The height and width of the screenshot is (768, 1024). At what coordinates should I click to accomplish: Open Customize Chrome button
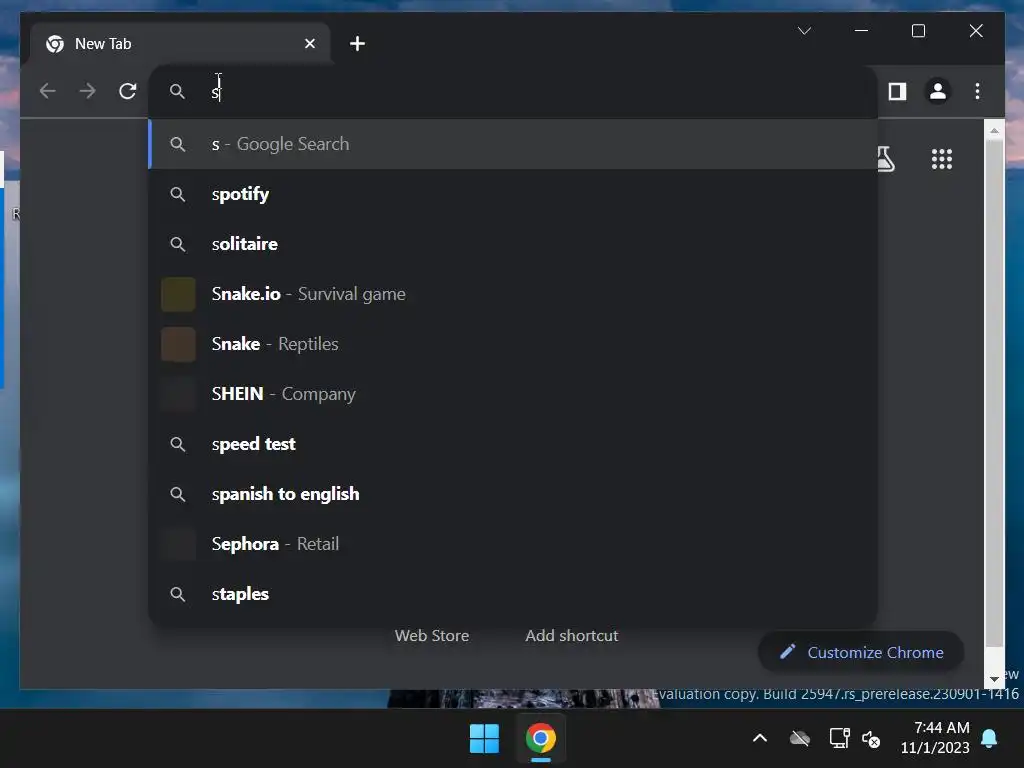[861, 652]
